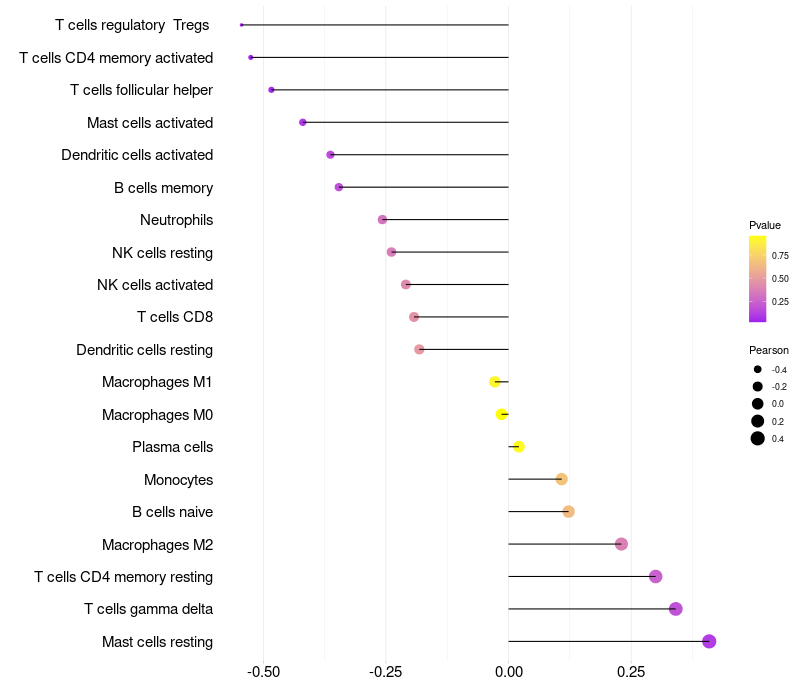Select the Macrophages M2 data point
The width and height of the screenshot is (800, 700).
click(621, 544)
